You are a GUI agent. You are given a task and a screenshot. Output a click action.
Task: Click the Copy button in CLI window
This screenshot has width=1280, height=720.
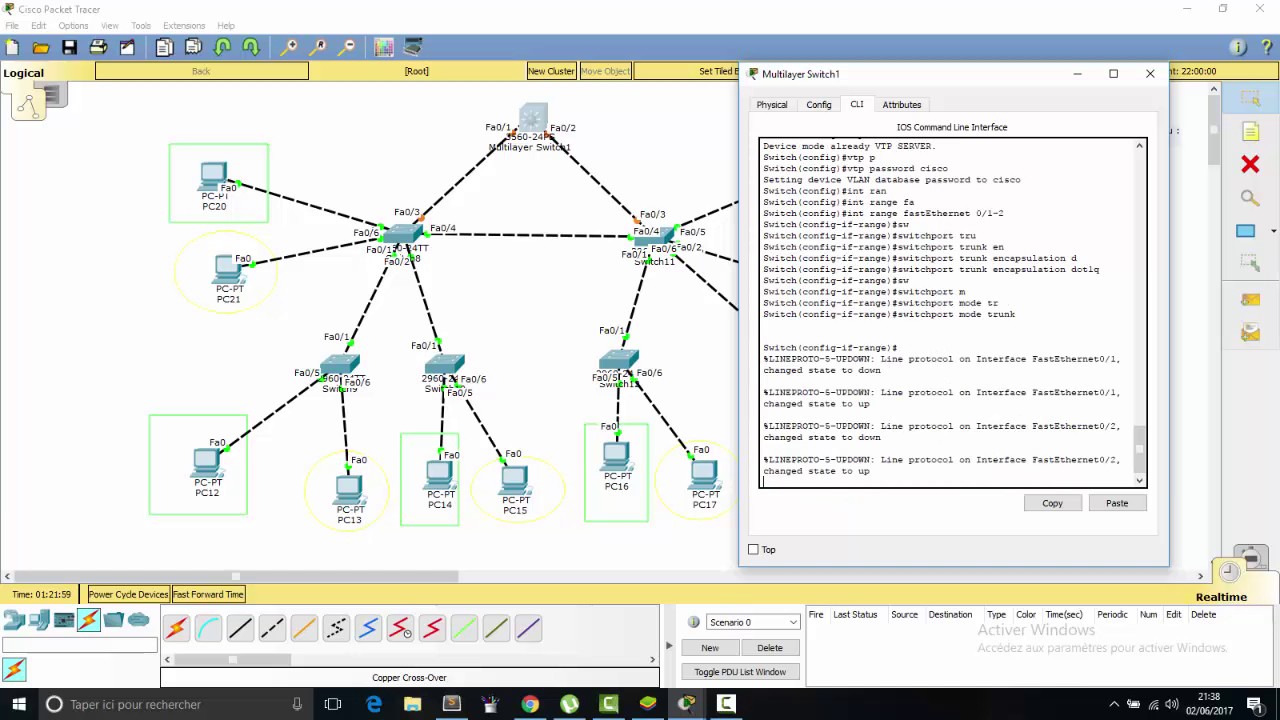1053,503
